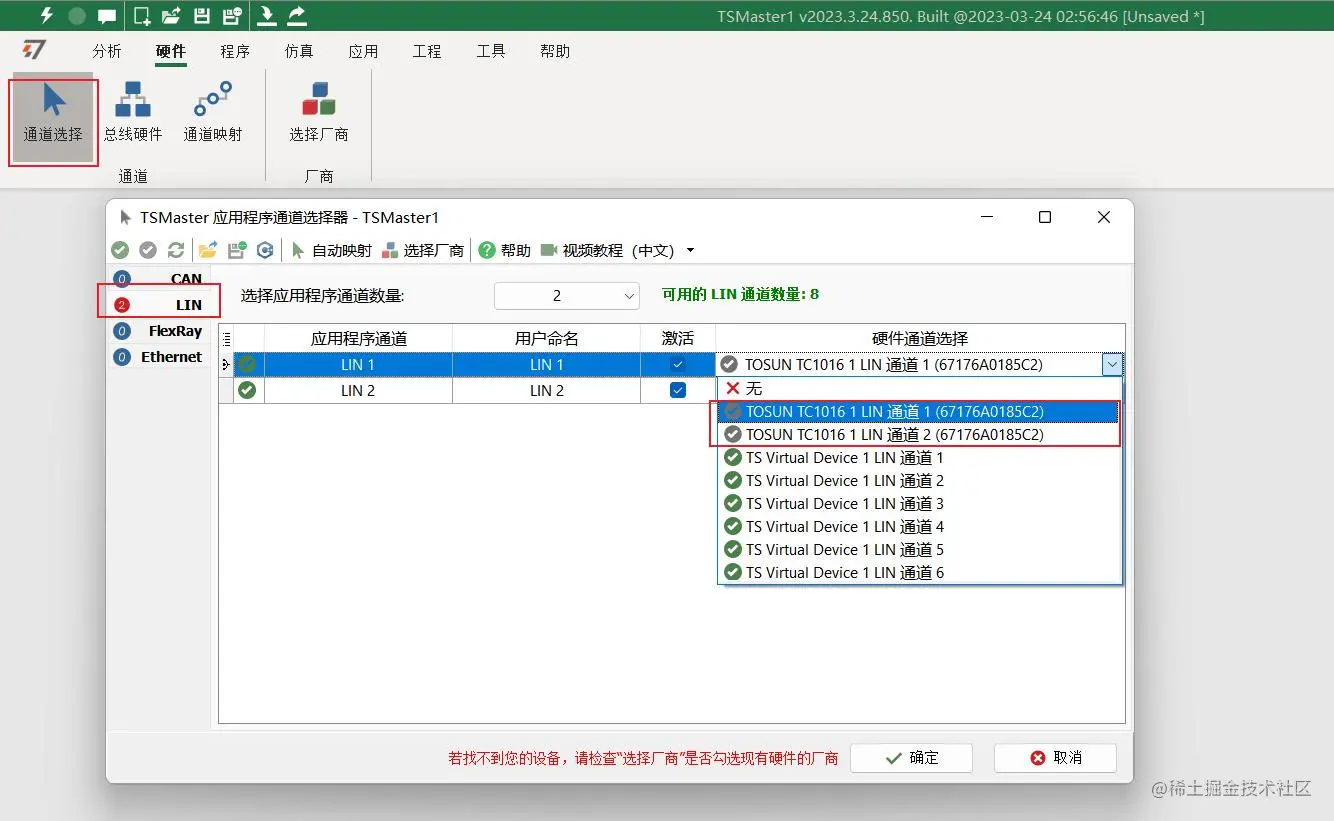The width and height of the screenshot is (1334, 821).
Task: Uncheck the 激活 checkbox for LIN 2
Action: click(x=678, y=390)
